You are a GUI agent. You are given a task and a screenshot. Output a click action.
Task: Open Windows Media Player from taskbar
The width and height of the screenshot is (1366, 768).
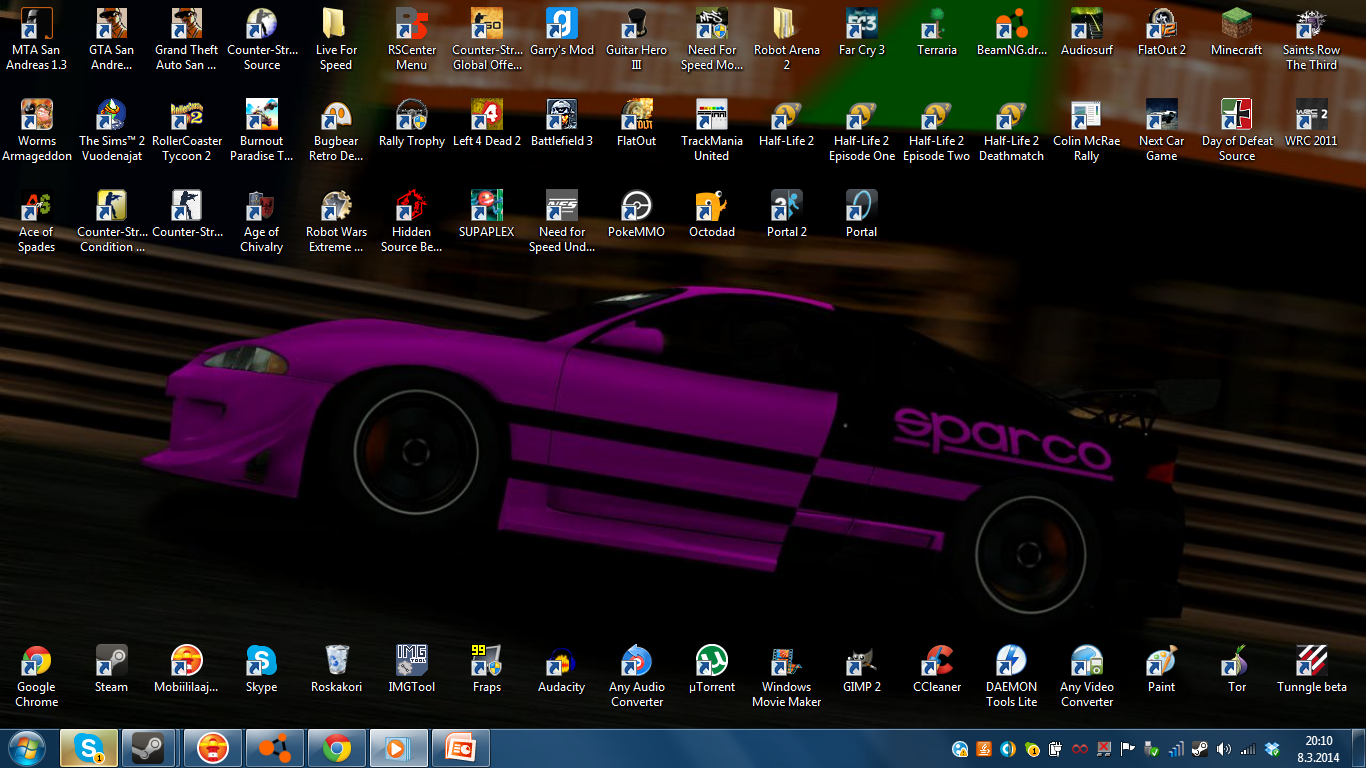coord(398,748)
